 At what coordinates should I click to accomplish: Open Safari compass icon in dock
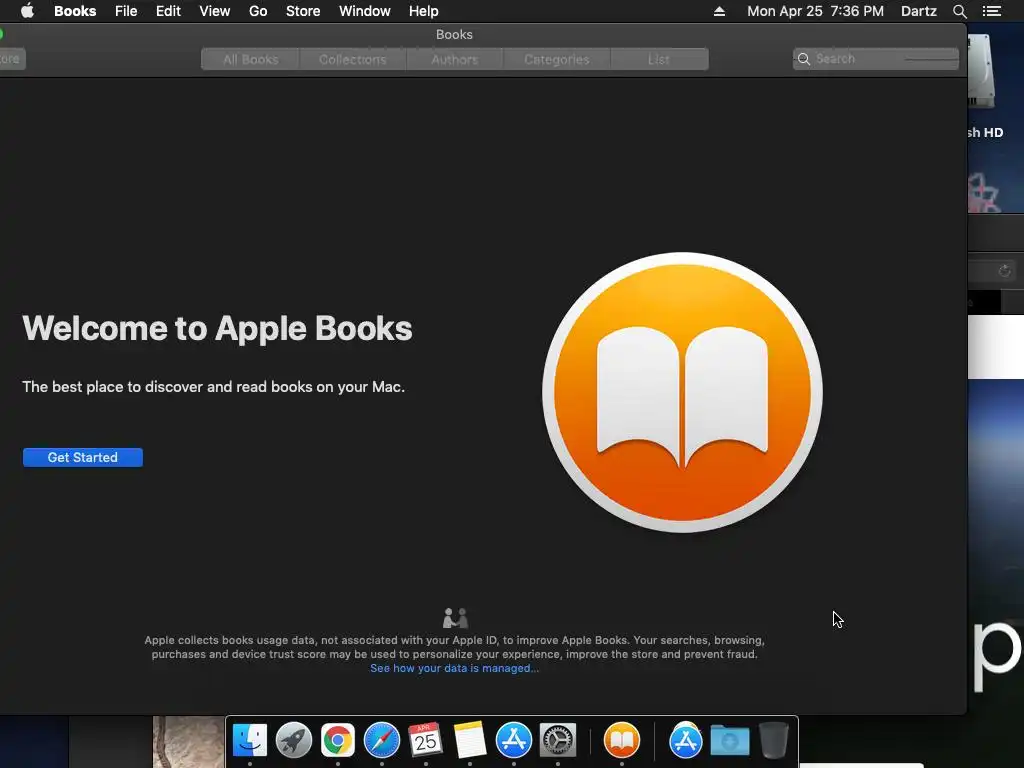(381, 740)
